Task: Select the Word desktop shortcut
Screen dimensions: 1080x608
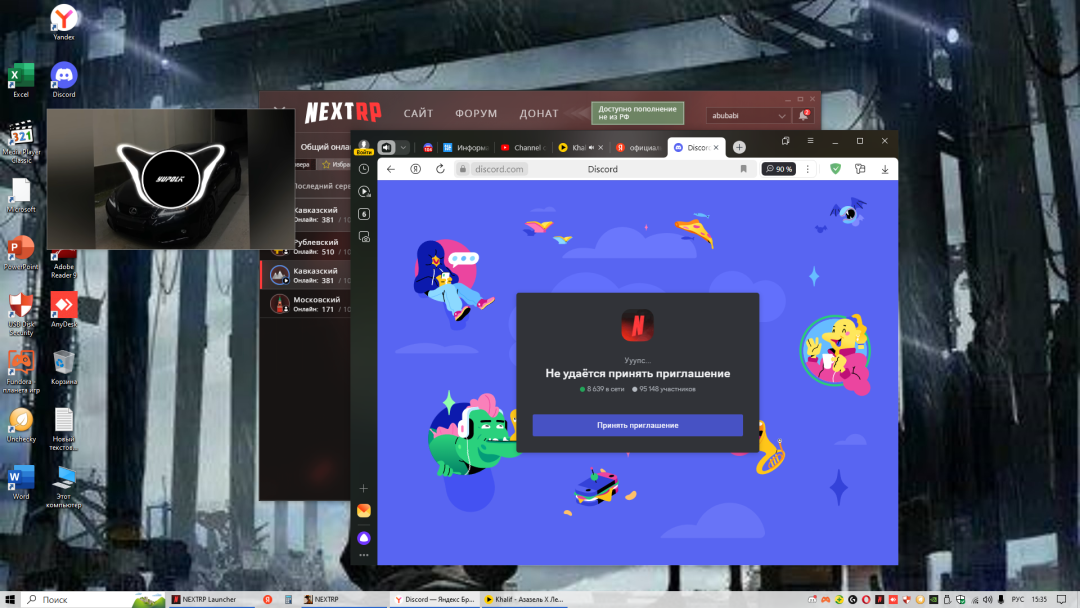Action: point(21,481)
